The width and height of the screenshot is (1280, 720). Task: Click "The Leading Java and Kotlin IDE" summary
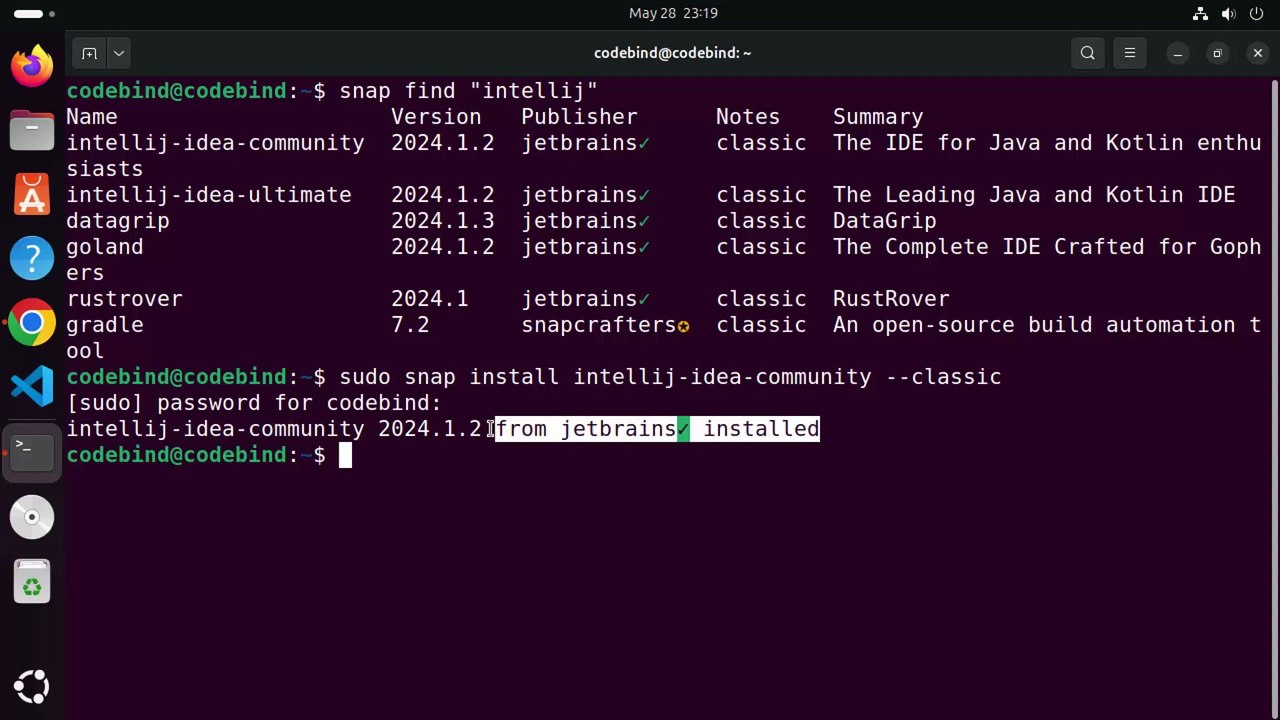tap(1034, 195)
